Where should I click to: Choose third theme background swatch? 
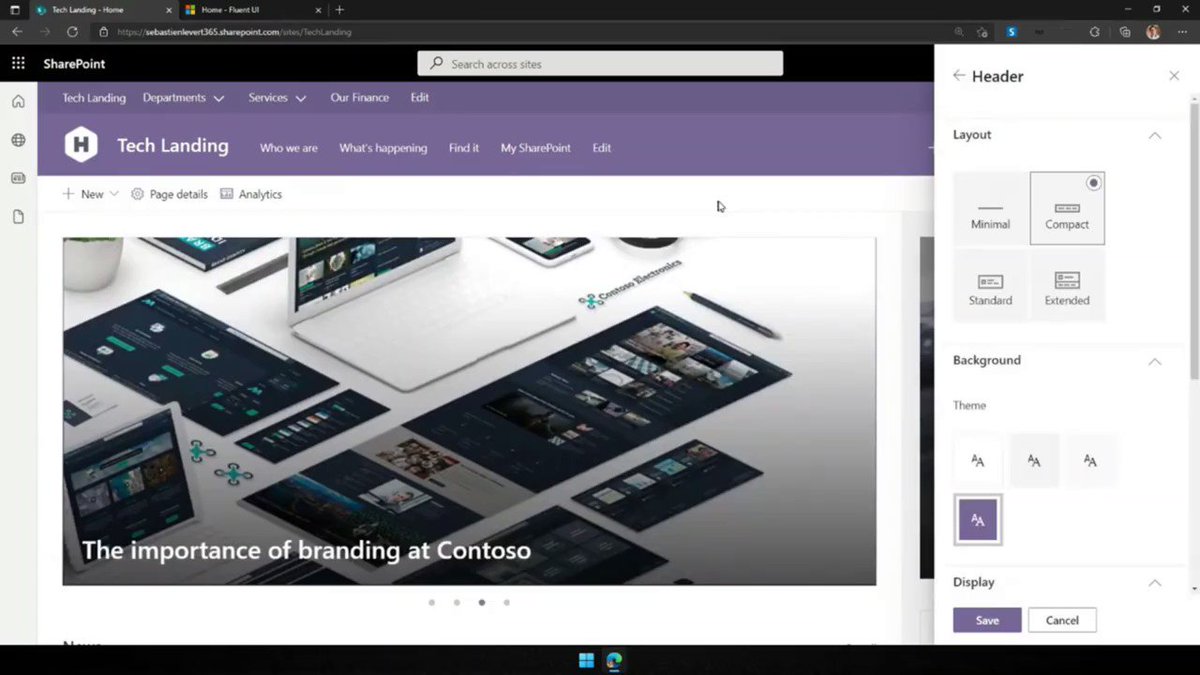pos(1090,460)
